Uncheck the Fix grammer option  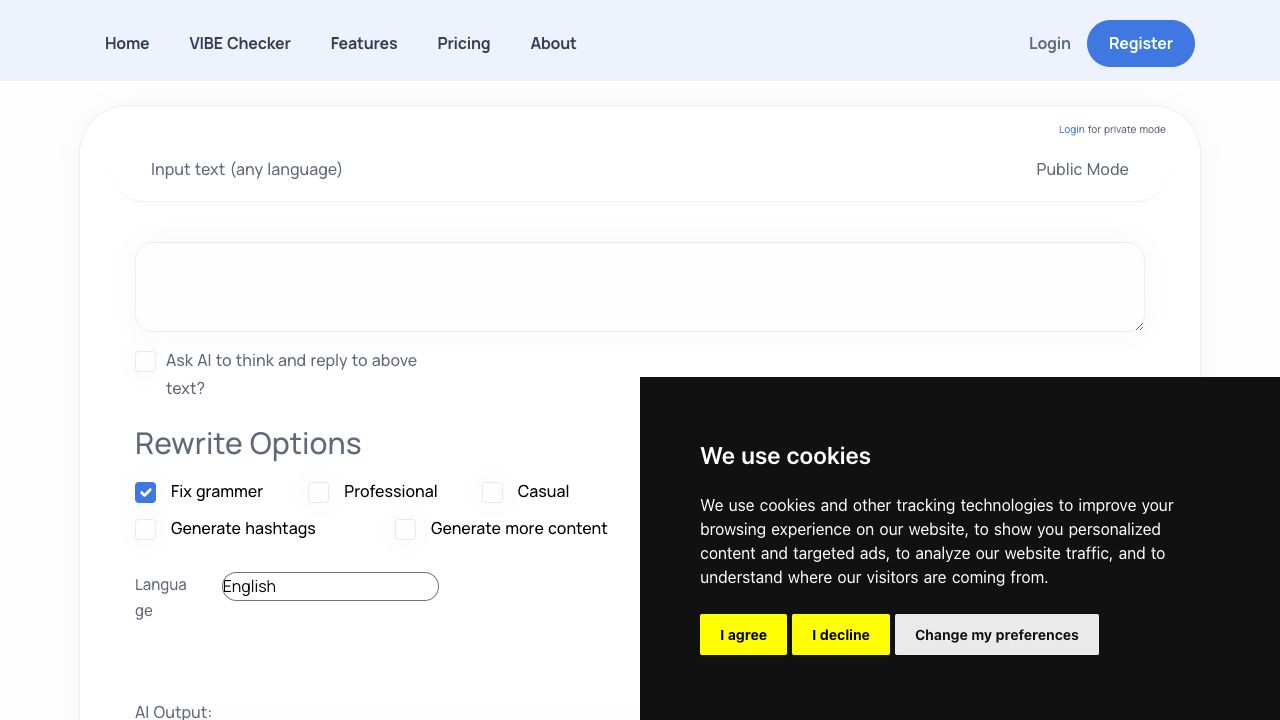(146, 492)
